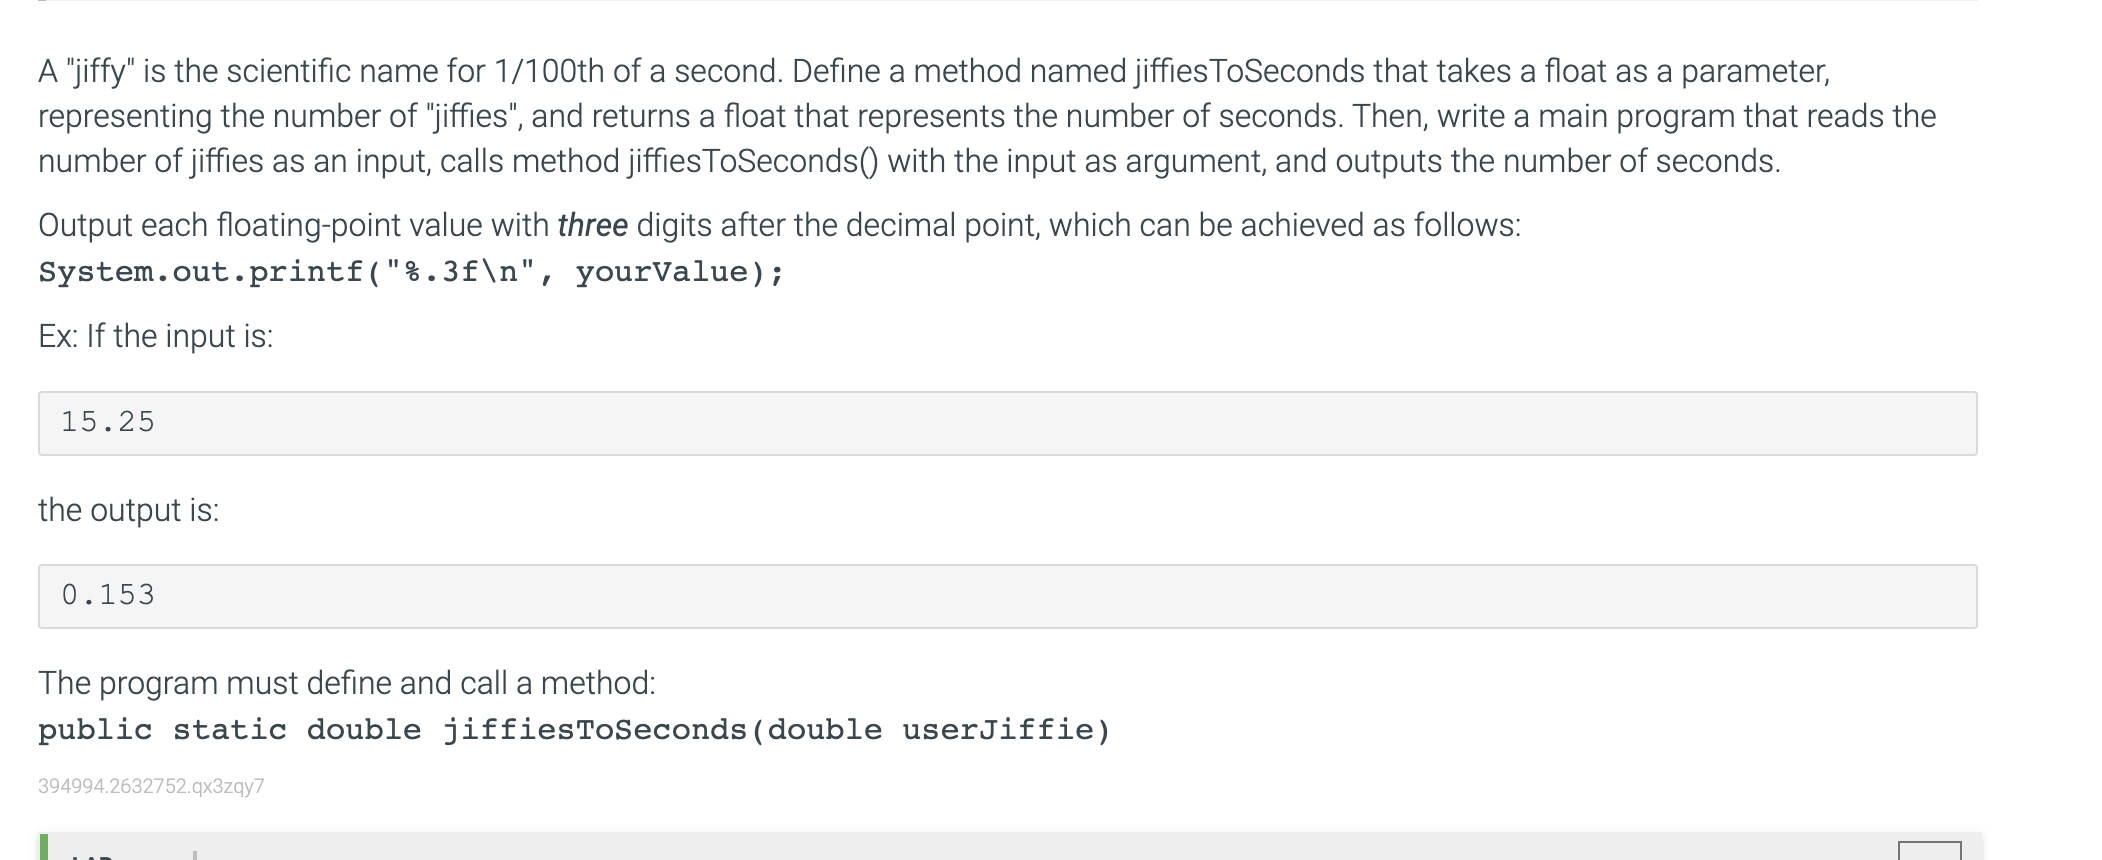Screen dimensions: 2102x860
Task: Click the System.out.printf code line
Action: (x=410, y=272)
